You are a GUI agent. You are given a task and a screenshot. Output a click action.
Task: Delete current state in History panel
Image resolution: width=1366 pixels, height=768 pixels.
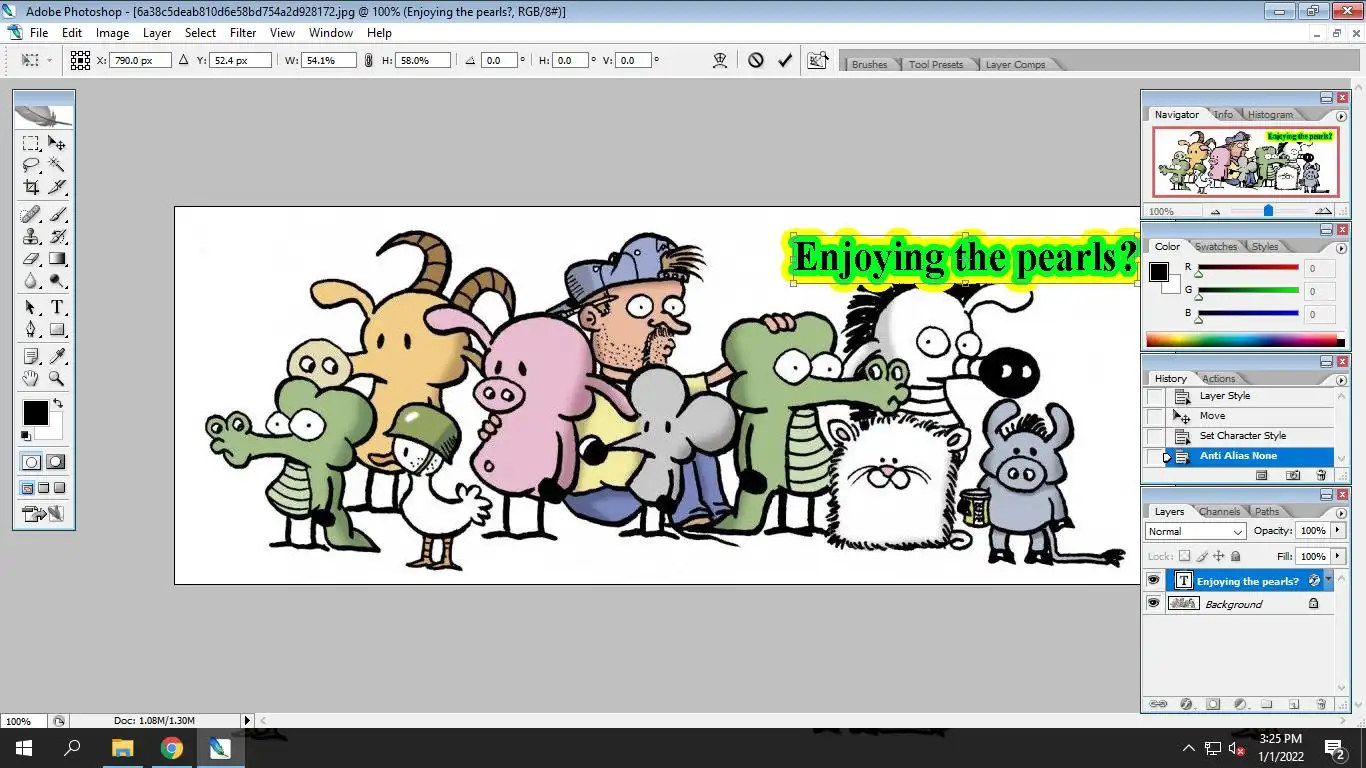pyautogui.click(x=1321, y=476)
